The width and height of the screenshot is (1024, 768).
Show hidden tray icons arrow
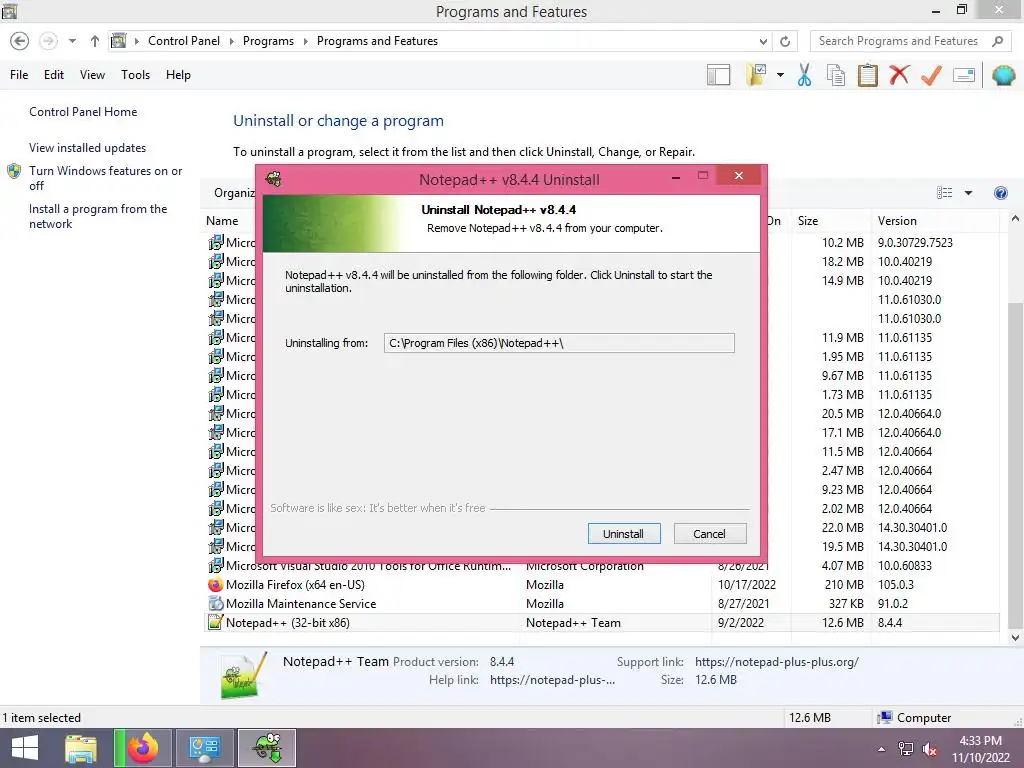click(882, 749)
